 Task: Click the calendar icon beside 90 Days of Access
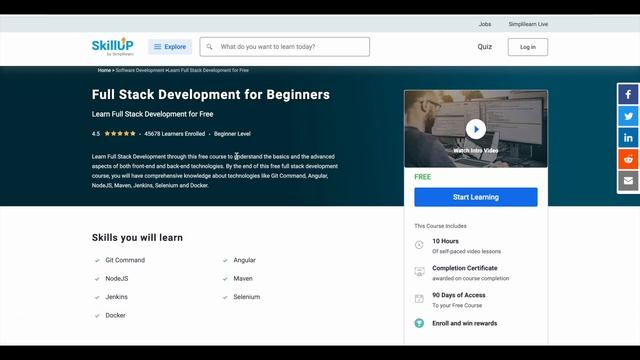(x=419, y=299)
